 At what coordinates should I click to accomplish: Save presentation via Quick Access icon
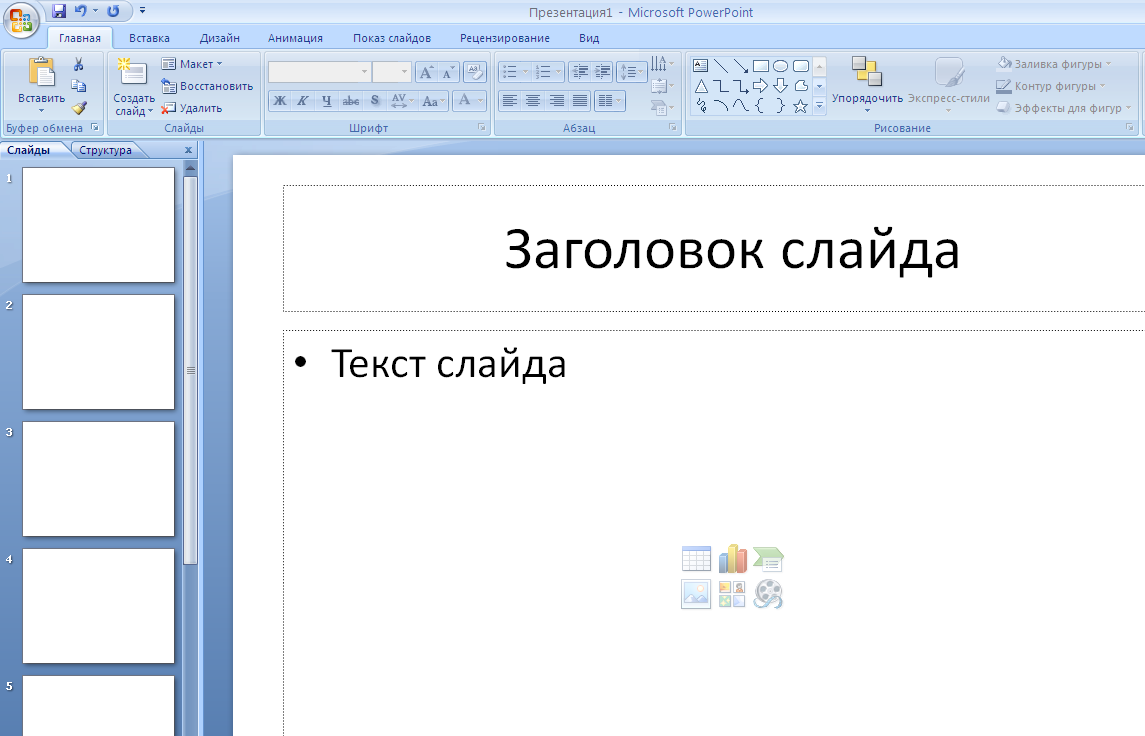[x=59, y=11]
